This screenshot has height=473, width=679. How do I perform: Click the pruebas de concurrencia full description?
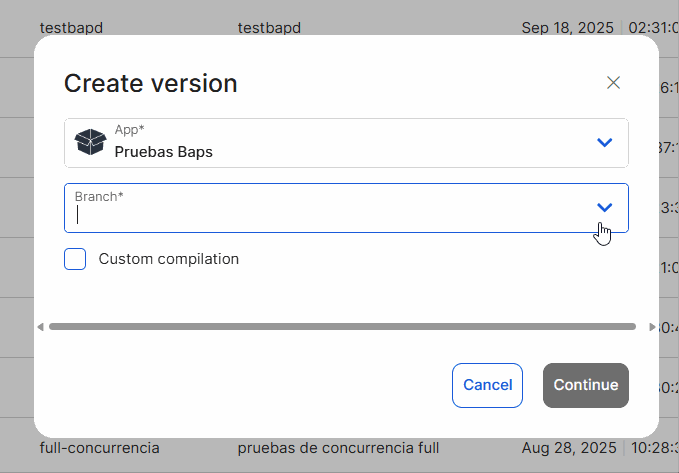[338, 448]
